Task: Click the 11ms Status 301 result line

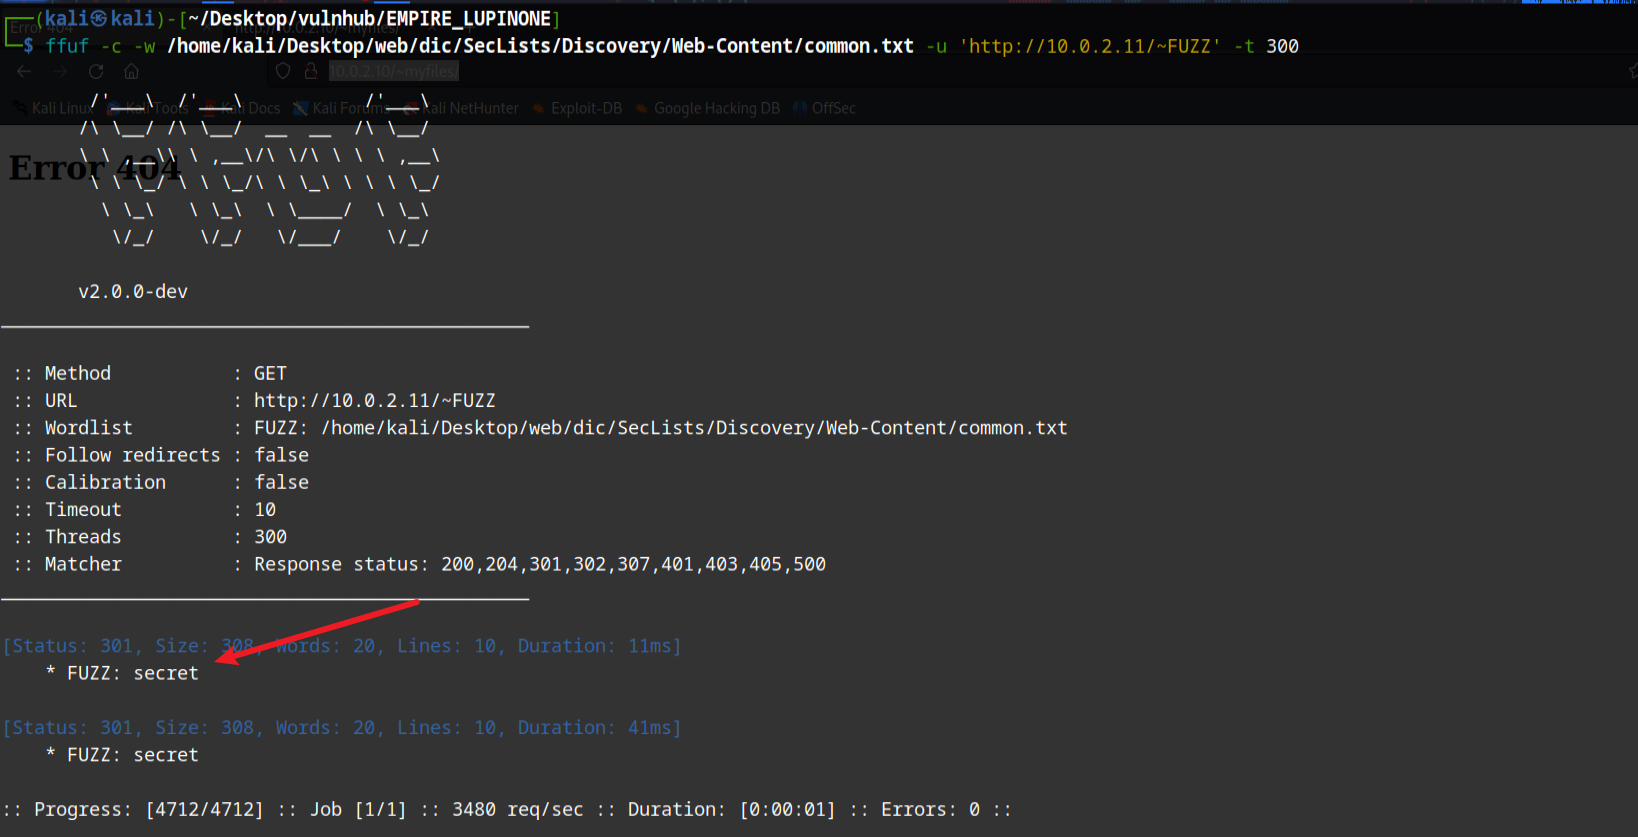Action: (x=342, y=646)
